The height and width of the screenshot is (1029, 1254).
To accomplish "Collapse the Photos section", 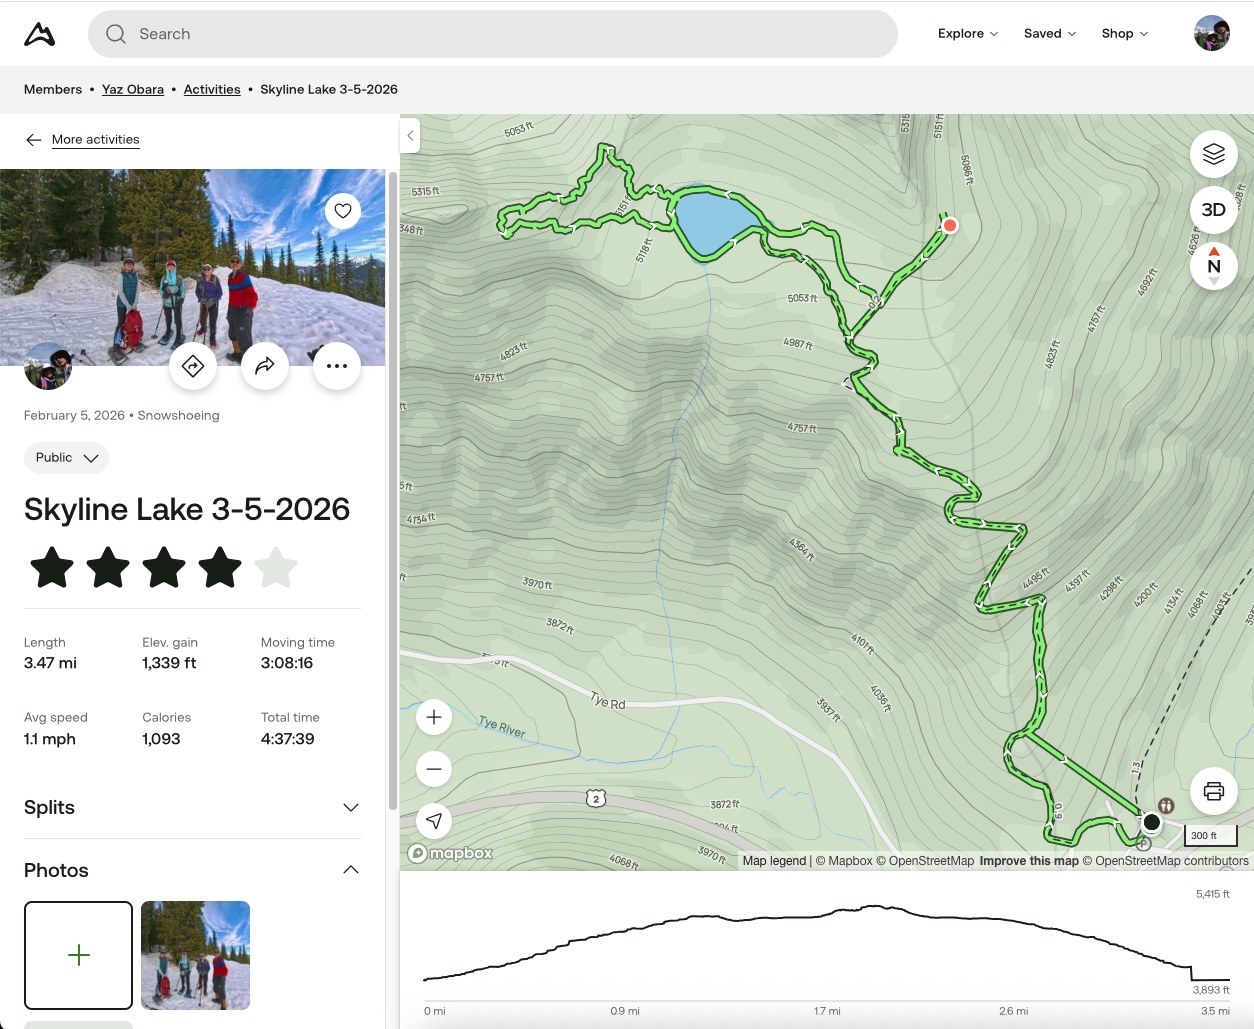I will [350, 870].
